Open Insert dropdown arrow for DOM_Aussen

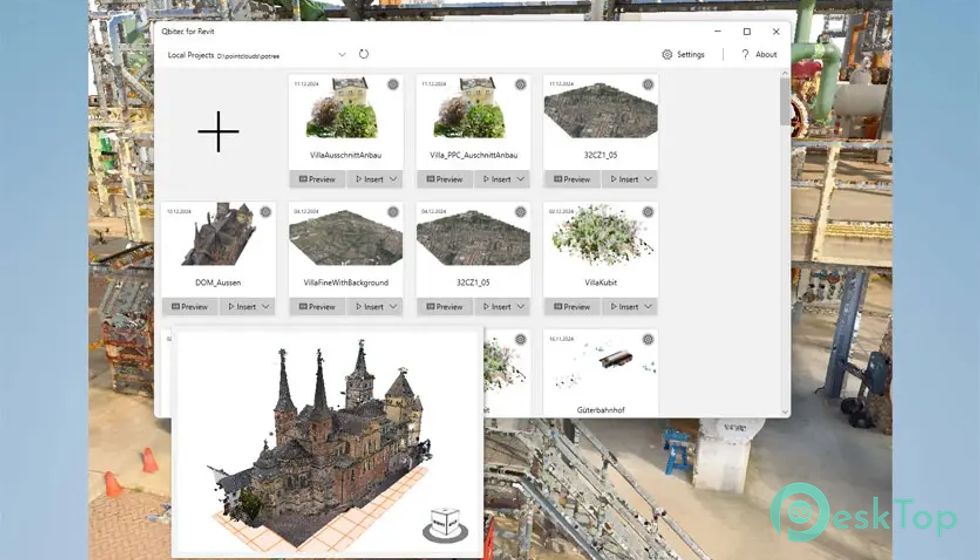(x=267, y=307)
